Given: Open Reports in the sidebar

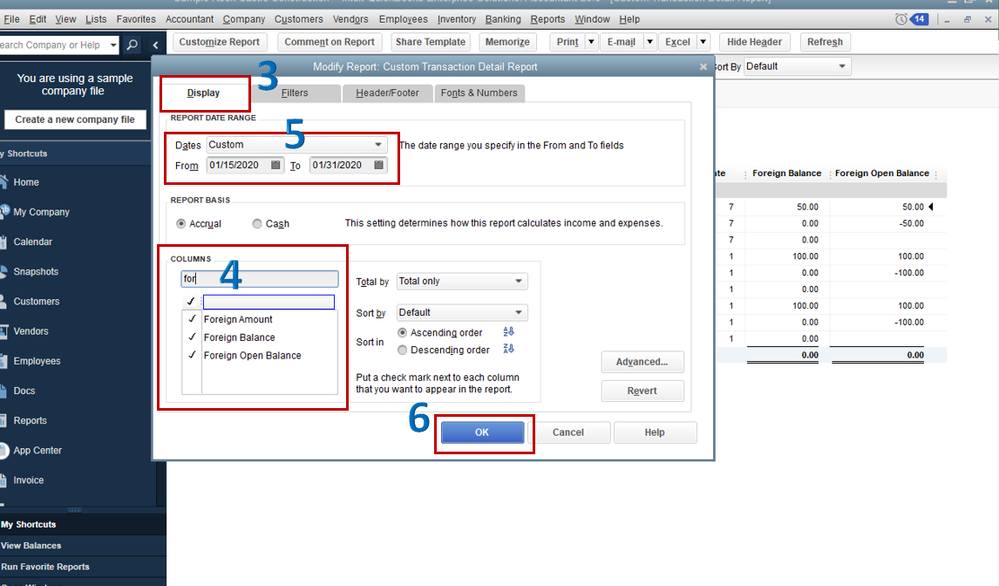Looking at the screenshot, I should click(x=30, y=420).
